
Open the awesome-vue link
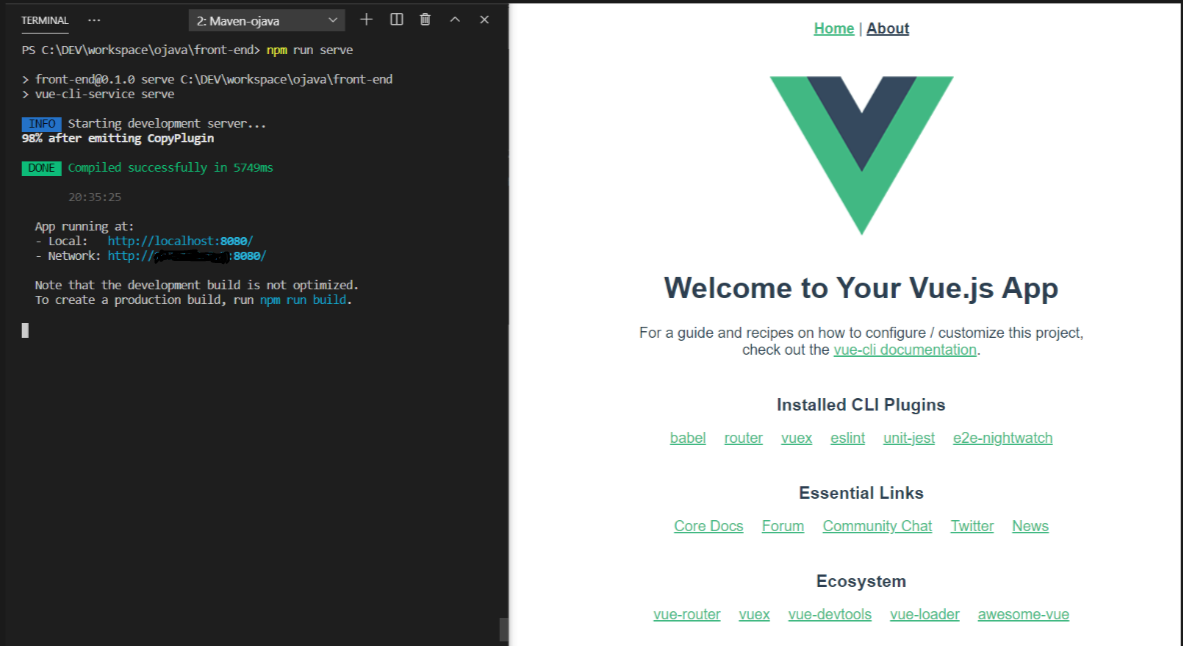pos(1023,614)
